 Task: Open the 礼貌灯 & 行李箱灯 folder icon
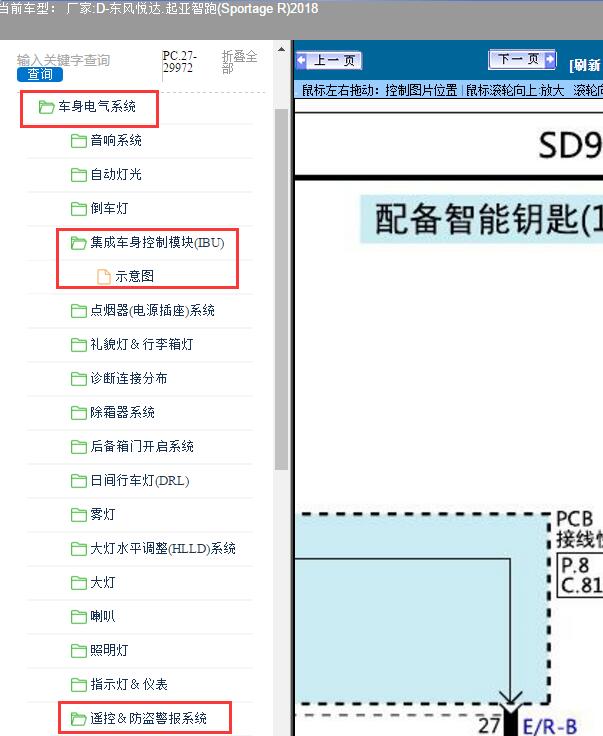[78, 345]
